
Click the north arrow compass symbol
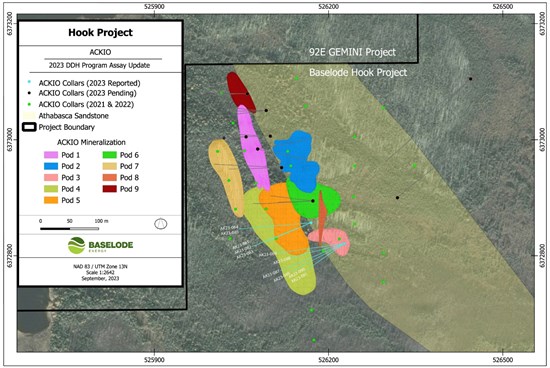[161, 223]
